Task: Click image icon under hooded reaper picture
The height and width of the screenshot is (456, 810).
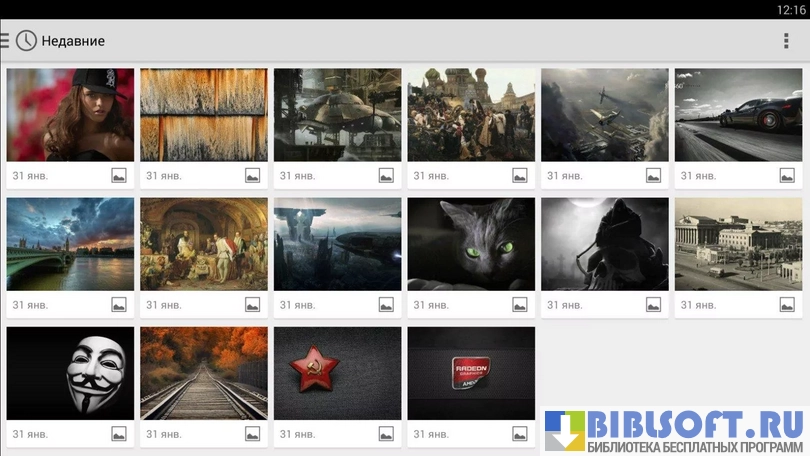Action: 653,305
